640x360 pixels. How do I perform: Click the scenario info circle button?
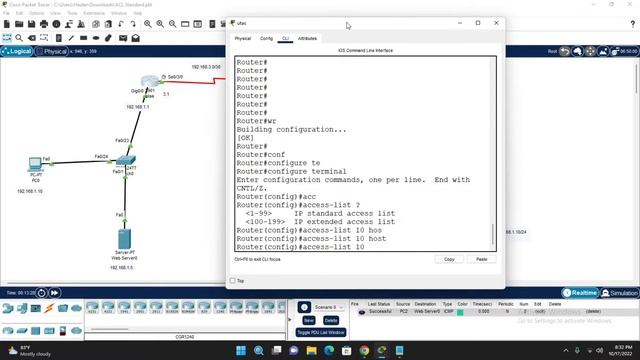click(x=304, y=307)
